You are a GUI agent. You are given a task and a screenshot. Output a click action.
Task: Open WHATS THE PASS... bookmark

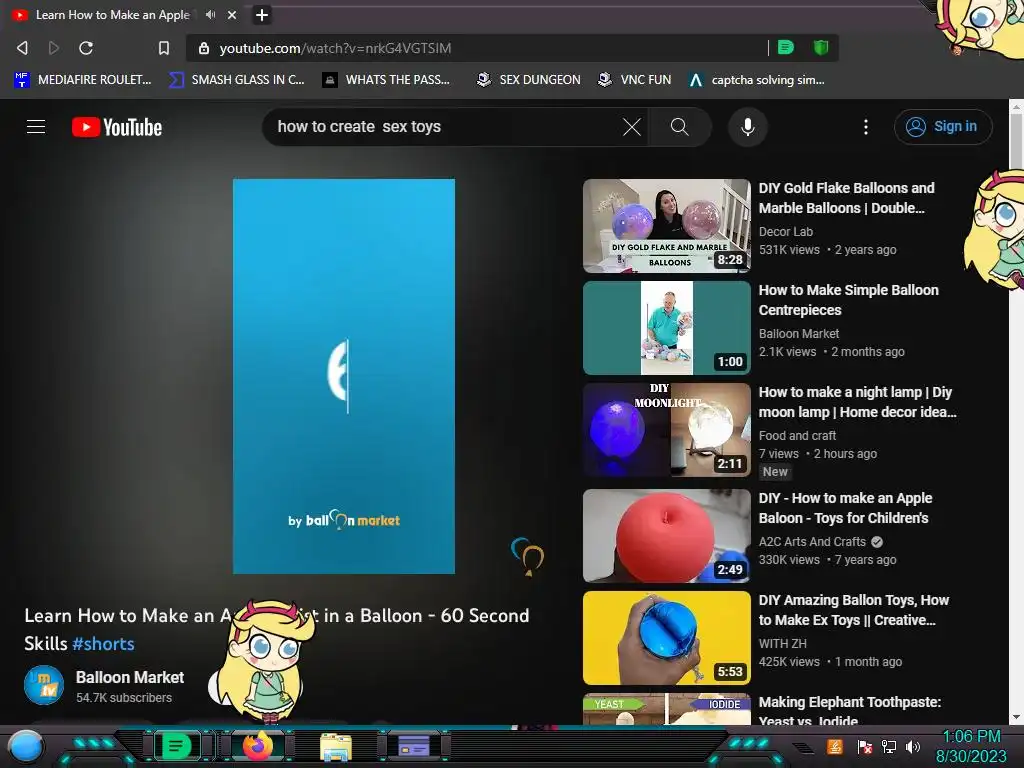pos(387,80)
